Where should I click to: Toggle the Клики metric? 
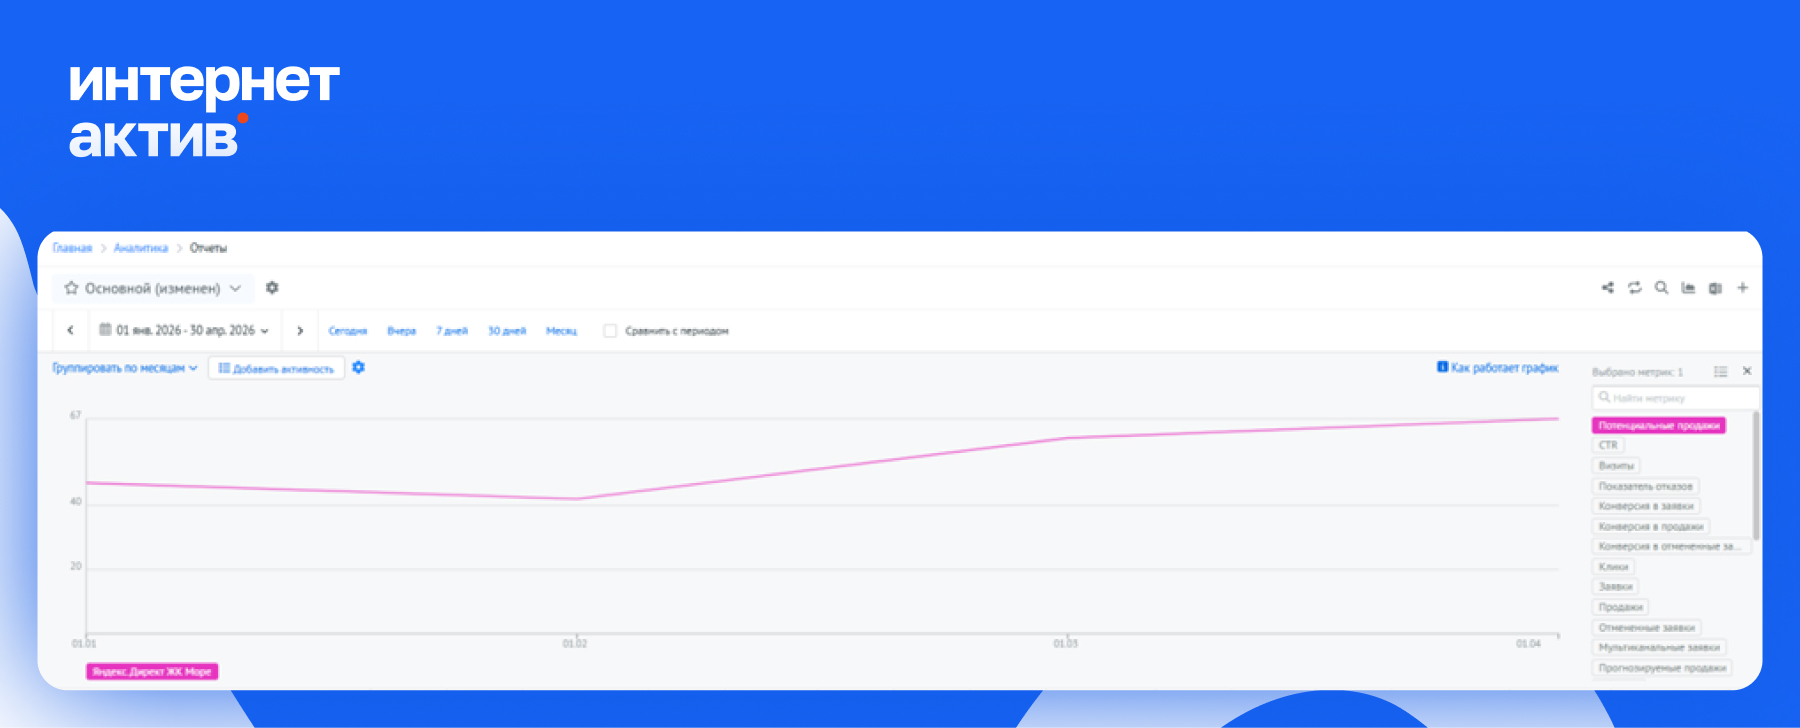pos(1614,567)
